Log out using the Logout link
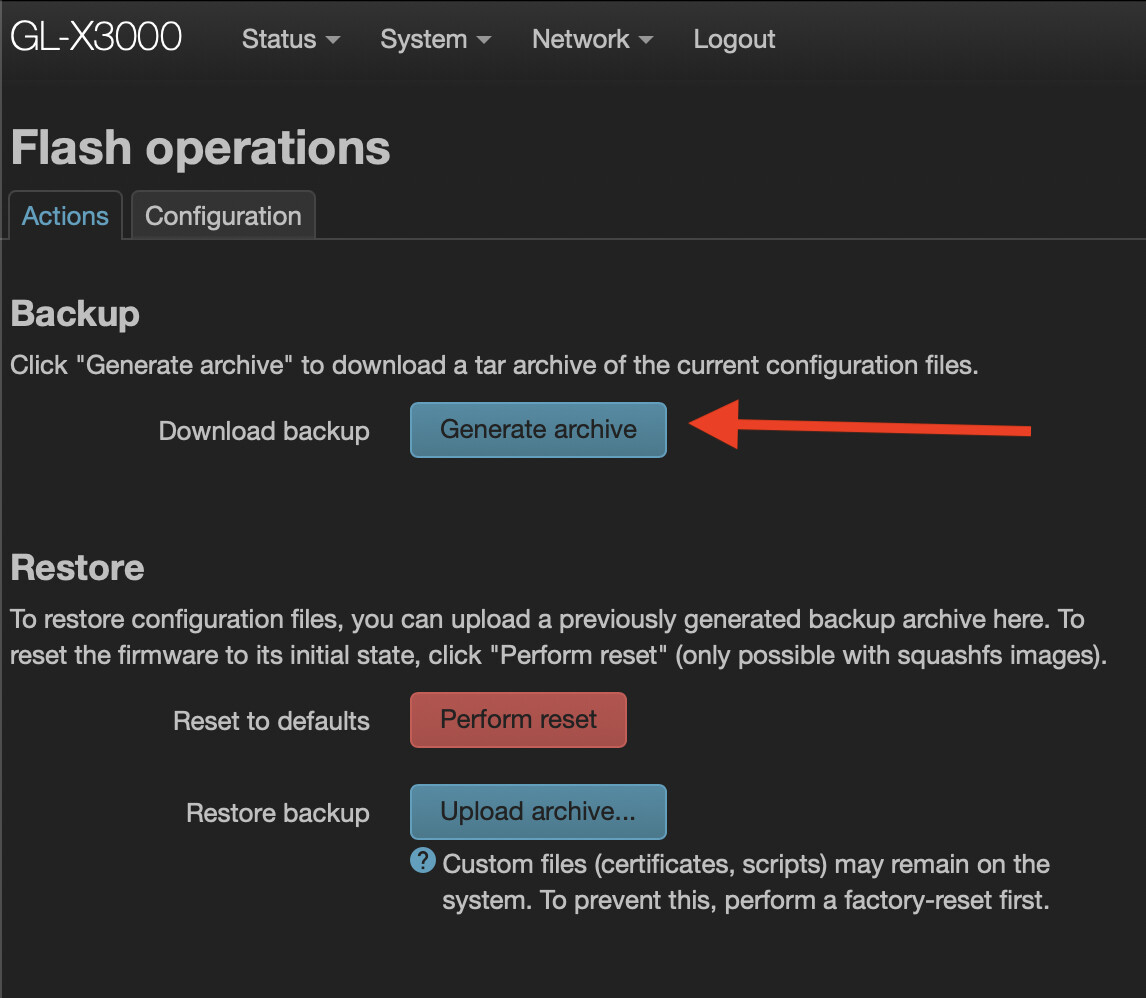 734,39
